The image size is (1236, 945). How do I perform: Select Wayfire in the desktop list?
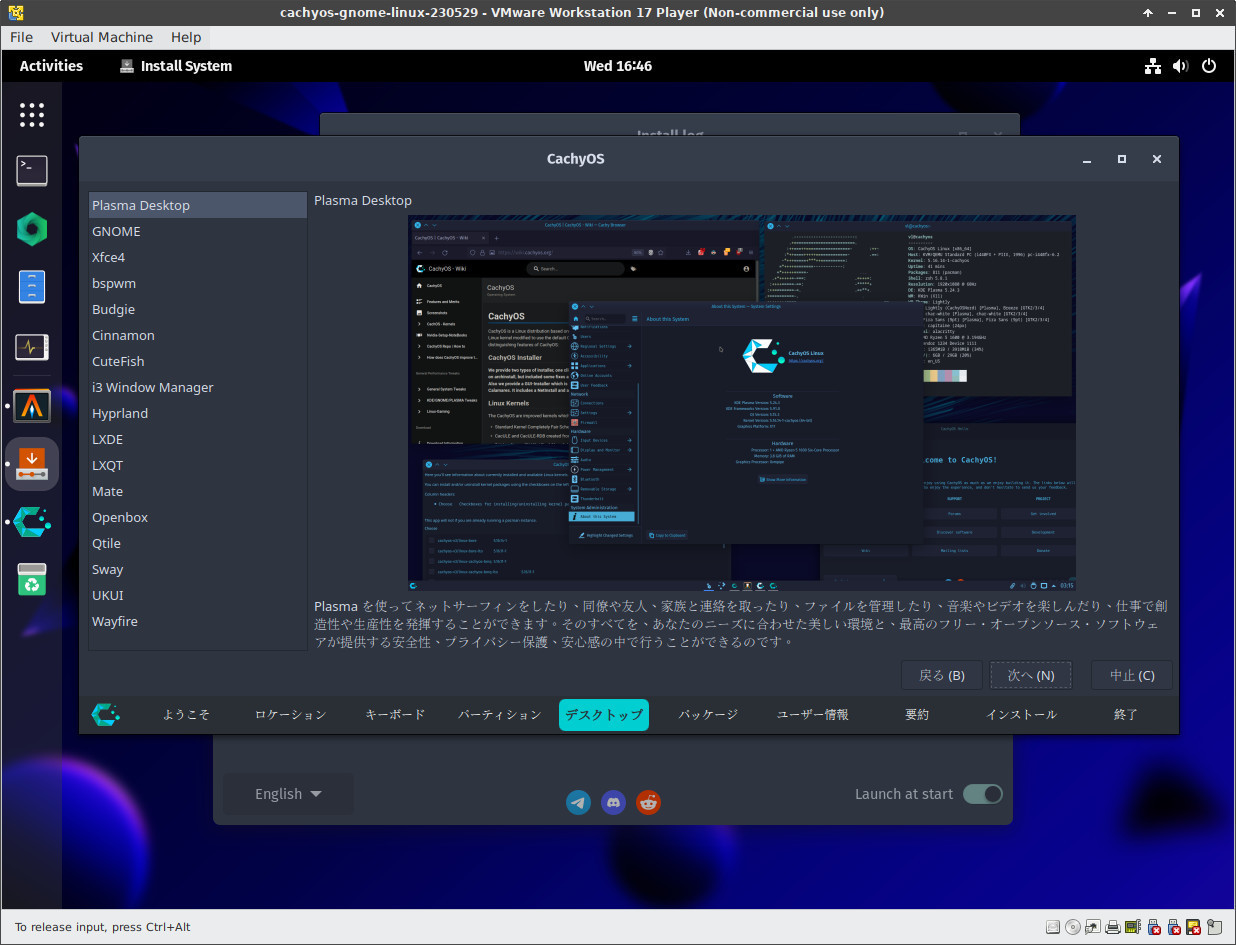[198, 621]
